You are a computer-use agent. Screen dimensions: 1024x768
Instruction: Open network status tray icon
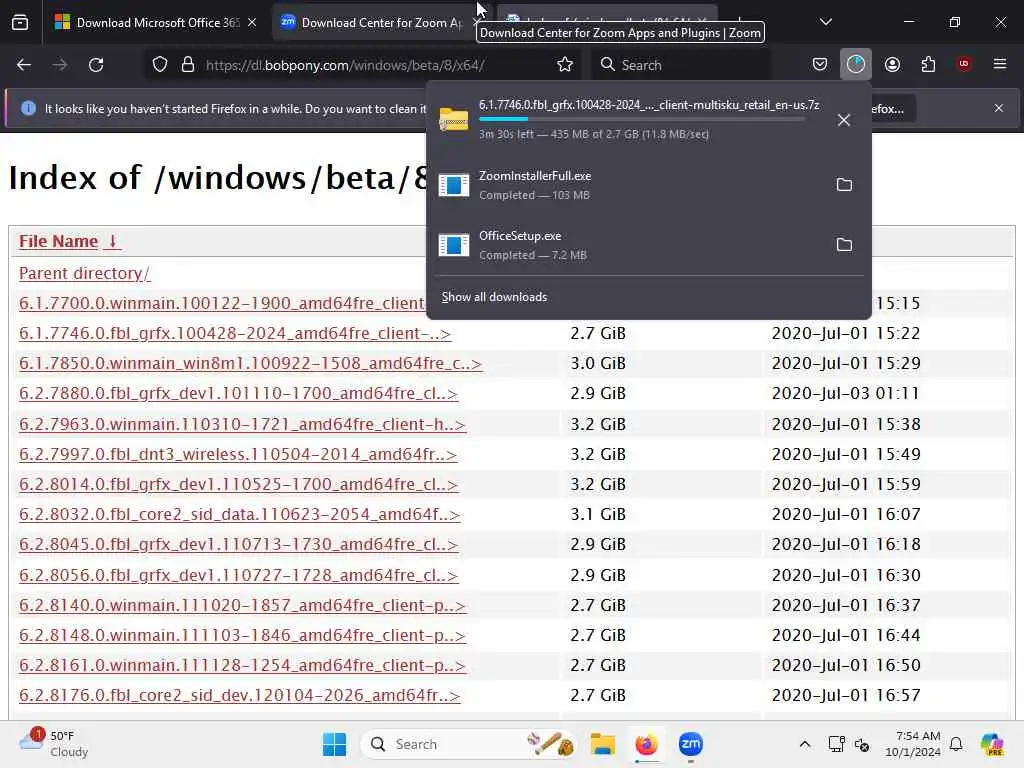pos(837,744)
